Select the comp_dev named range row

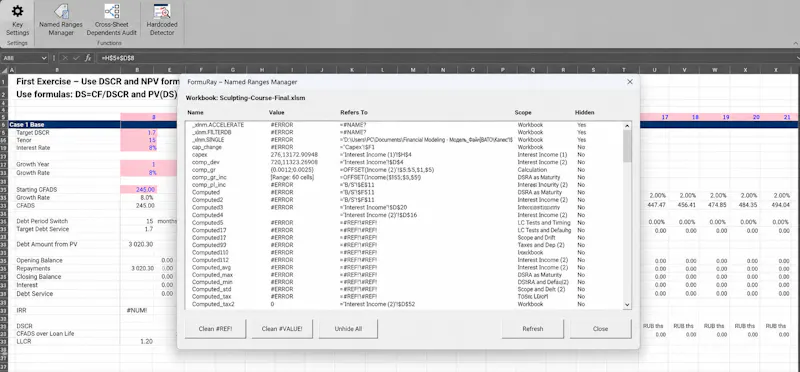tap(404, 162)
